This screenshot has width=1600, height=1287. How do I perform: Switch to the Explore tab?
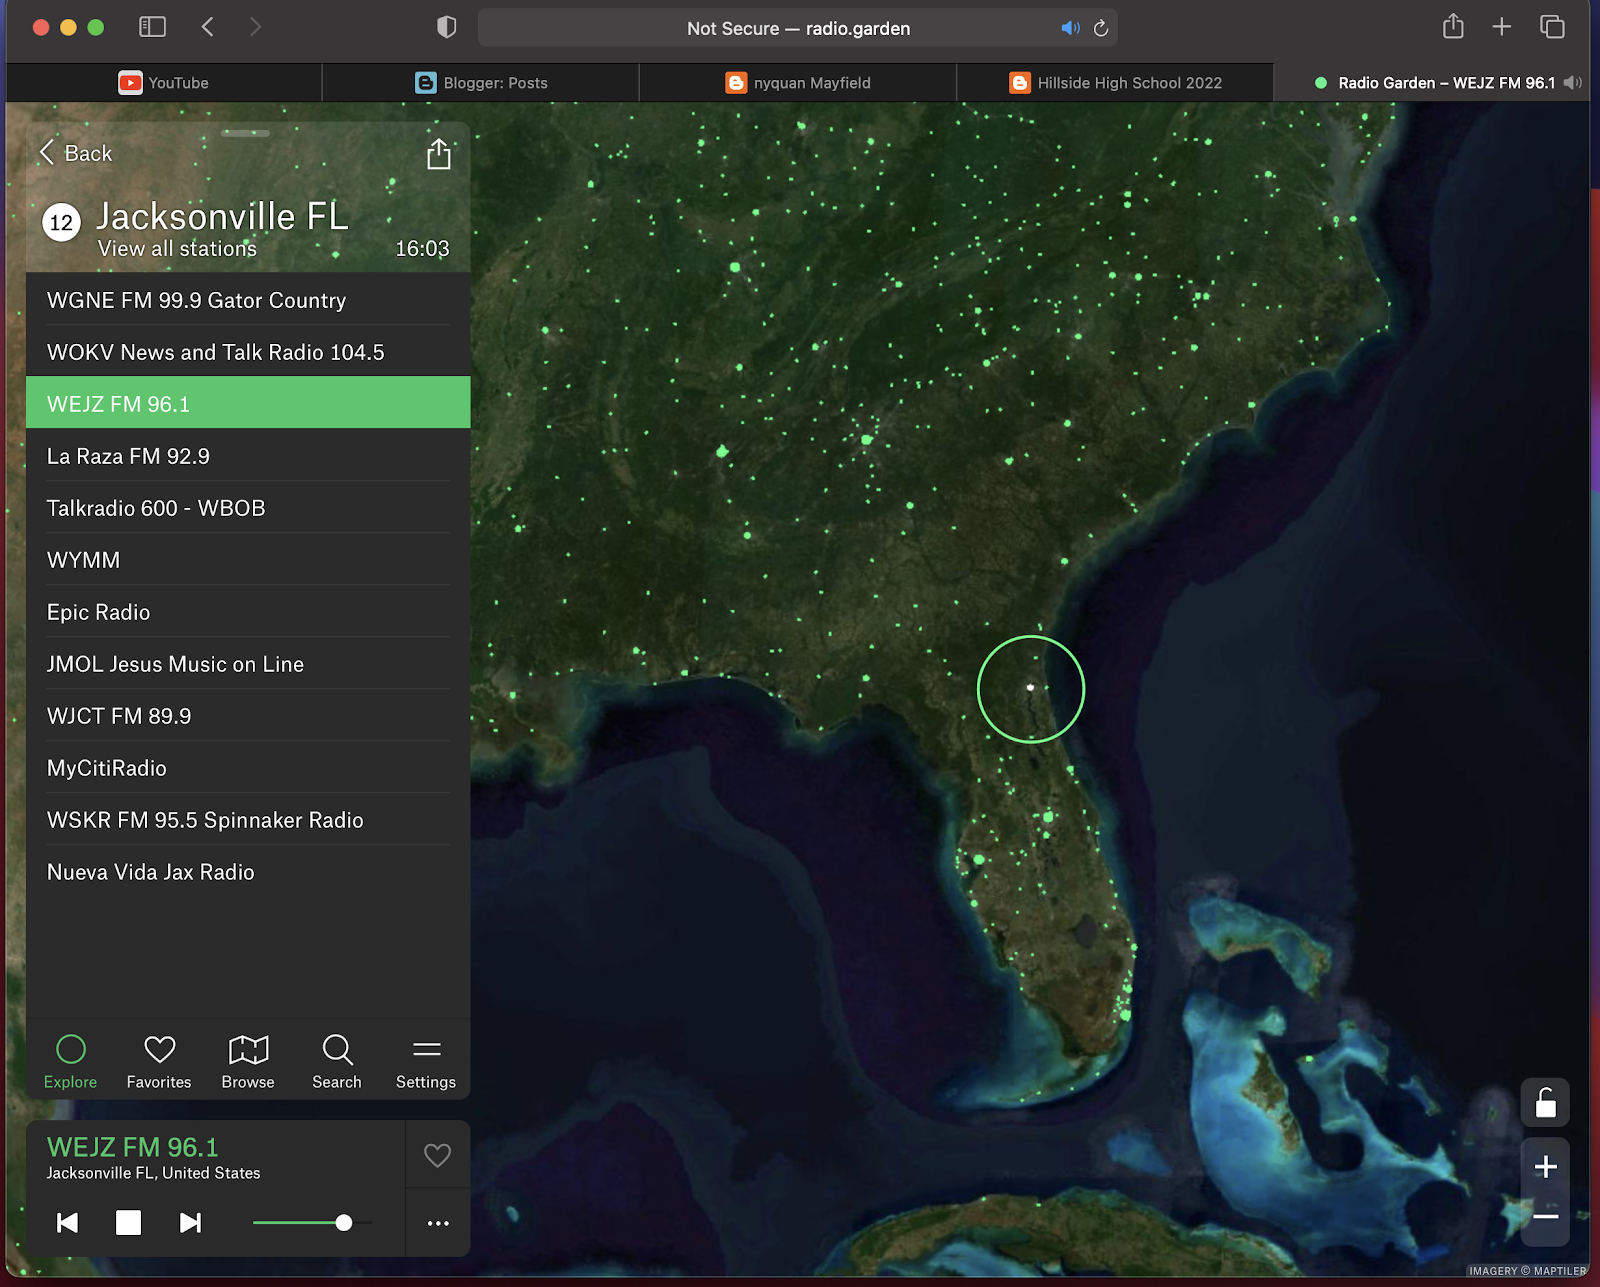pyautogui.click(x=71, y=1061)
